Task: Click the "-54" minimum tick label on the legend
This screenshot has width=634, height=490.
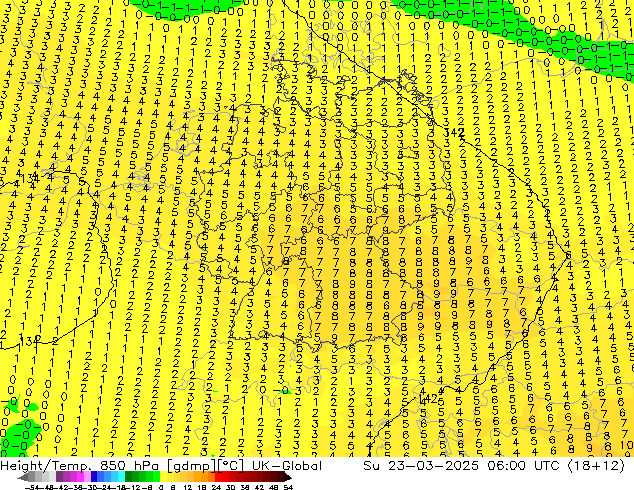Action: [32, 487]
